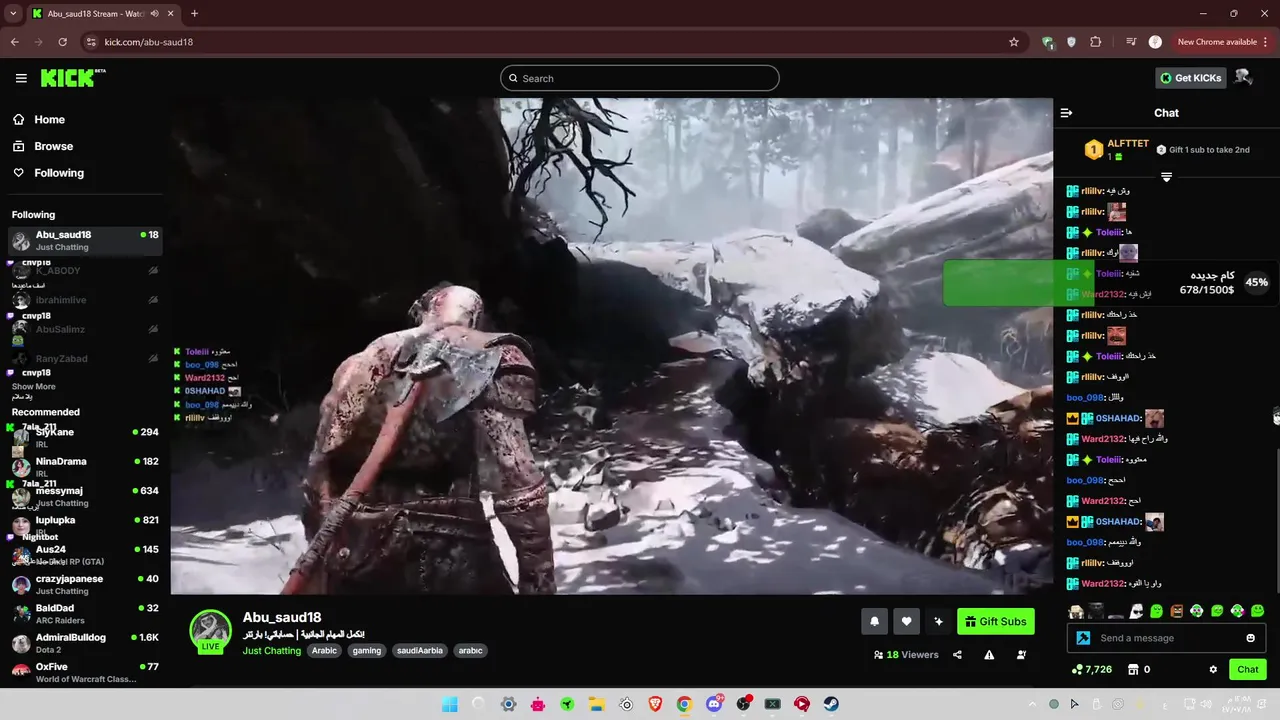The image size is (1280, 720).
Task: Open ALFTTET top gifter entry
Action: (x=1117, y=150)
